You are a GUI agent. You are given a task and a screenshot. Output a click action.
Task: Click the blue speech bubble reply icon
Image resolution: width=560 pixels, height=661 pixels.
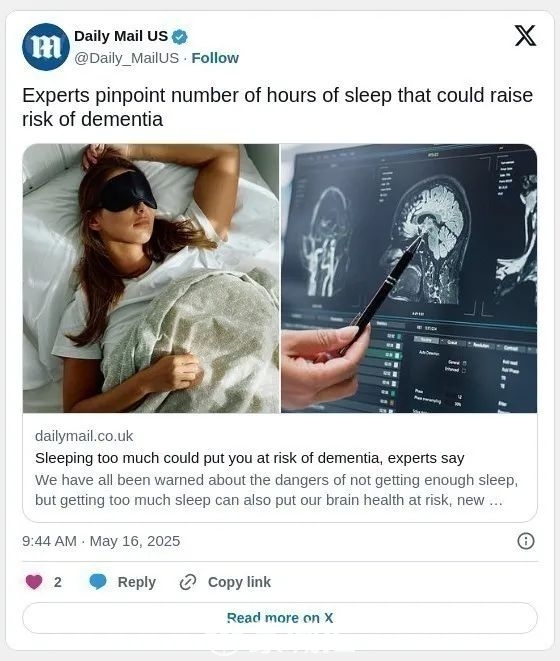point(98,582)
